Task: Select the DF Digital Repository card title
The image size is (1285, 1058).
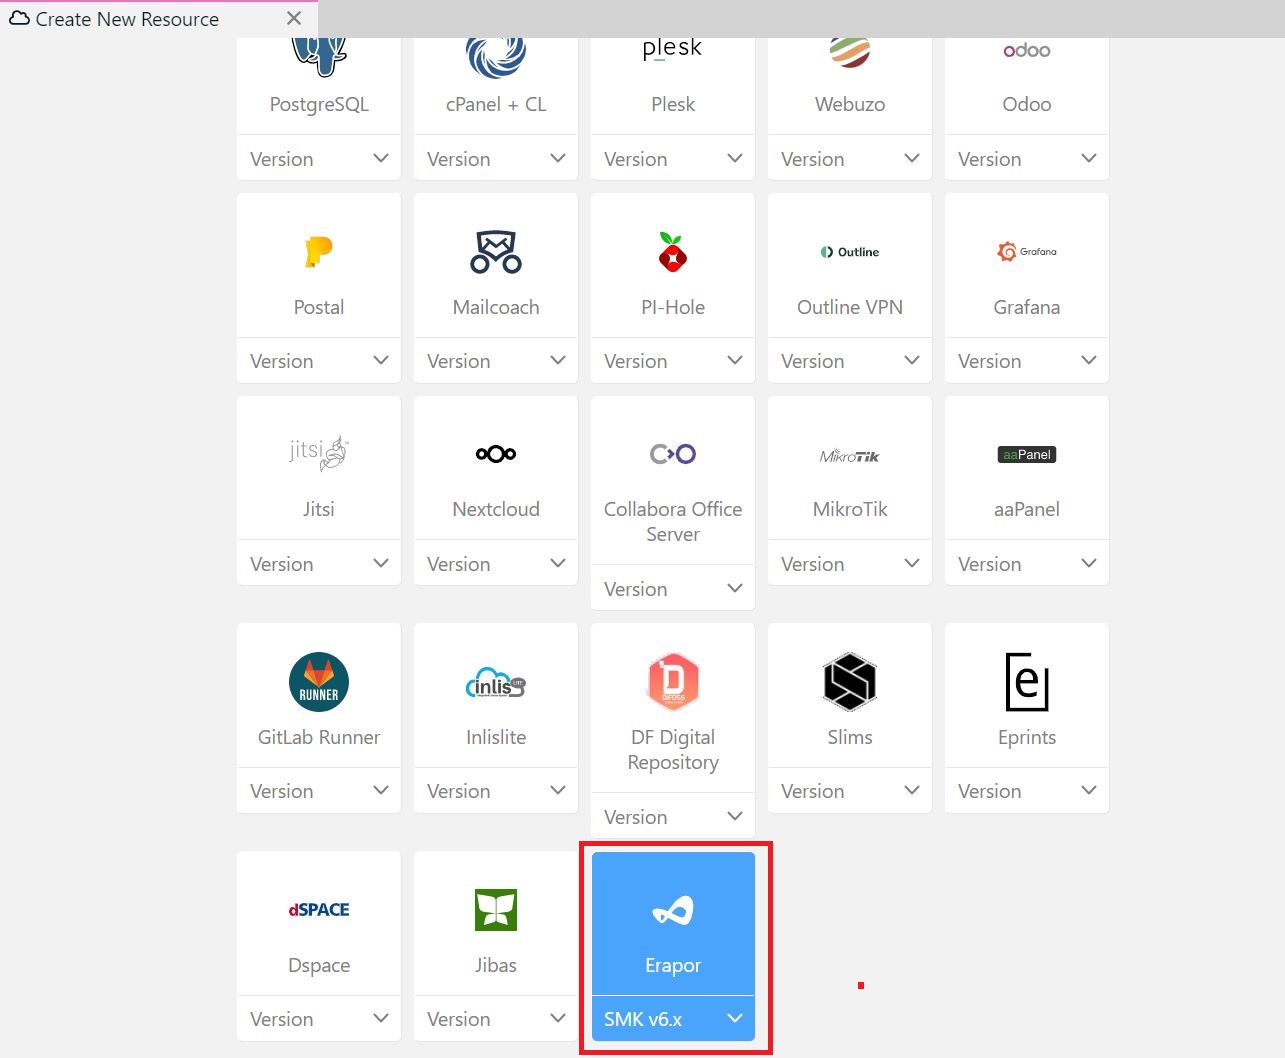Action: 673,750
